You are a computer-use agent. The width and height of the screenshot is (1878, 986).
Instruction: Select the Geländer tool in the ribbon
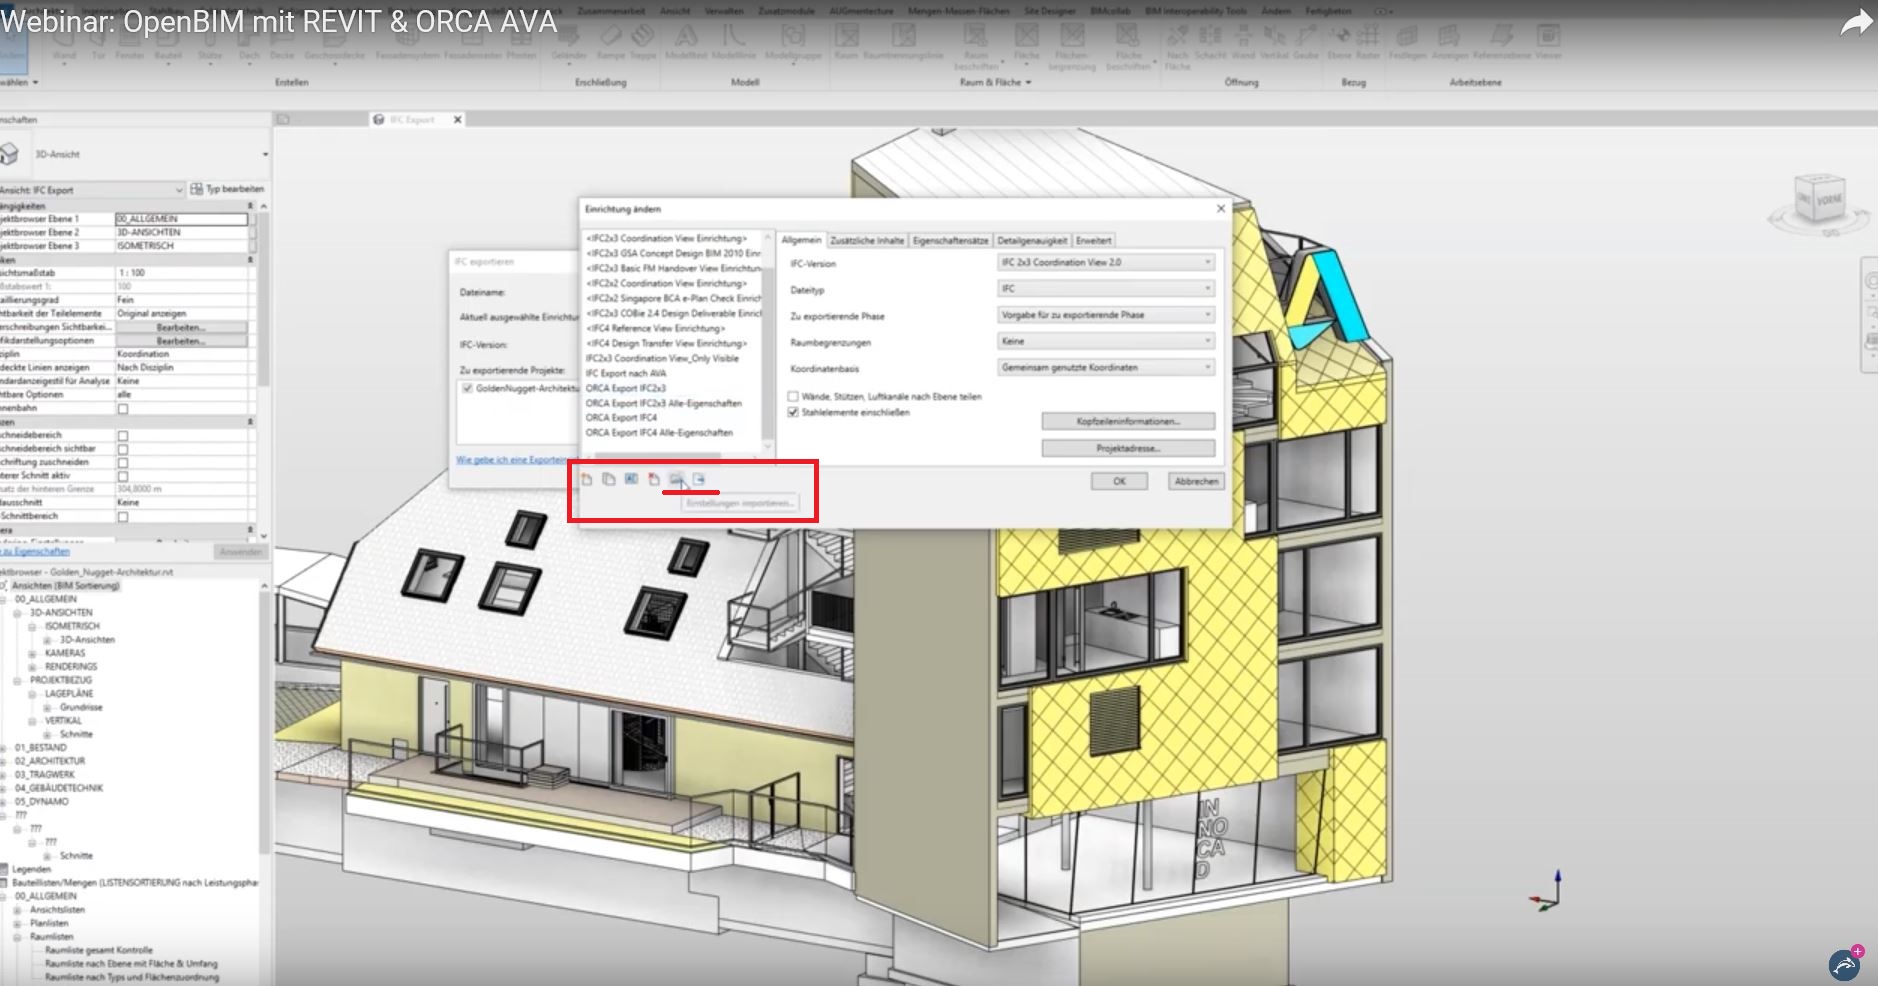[x=568, y=43]
